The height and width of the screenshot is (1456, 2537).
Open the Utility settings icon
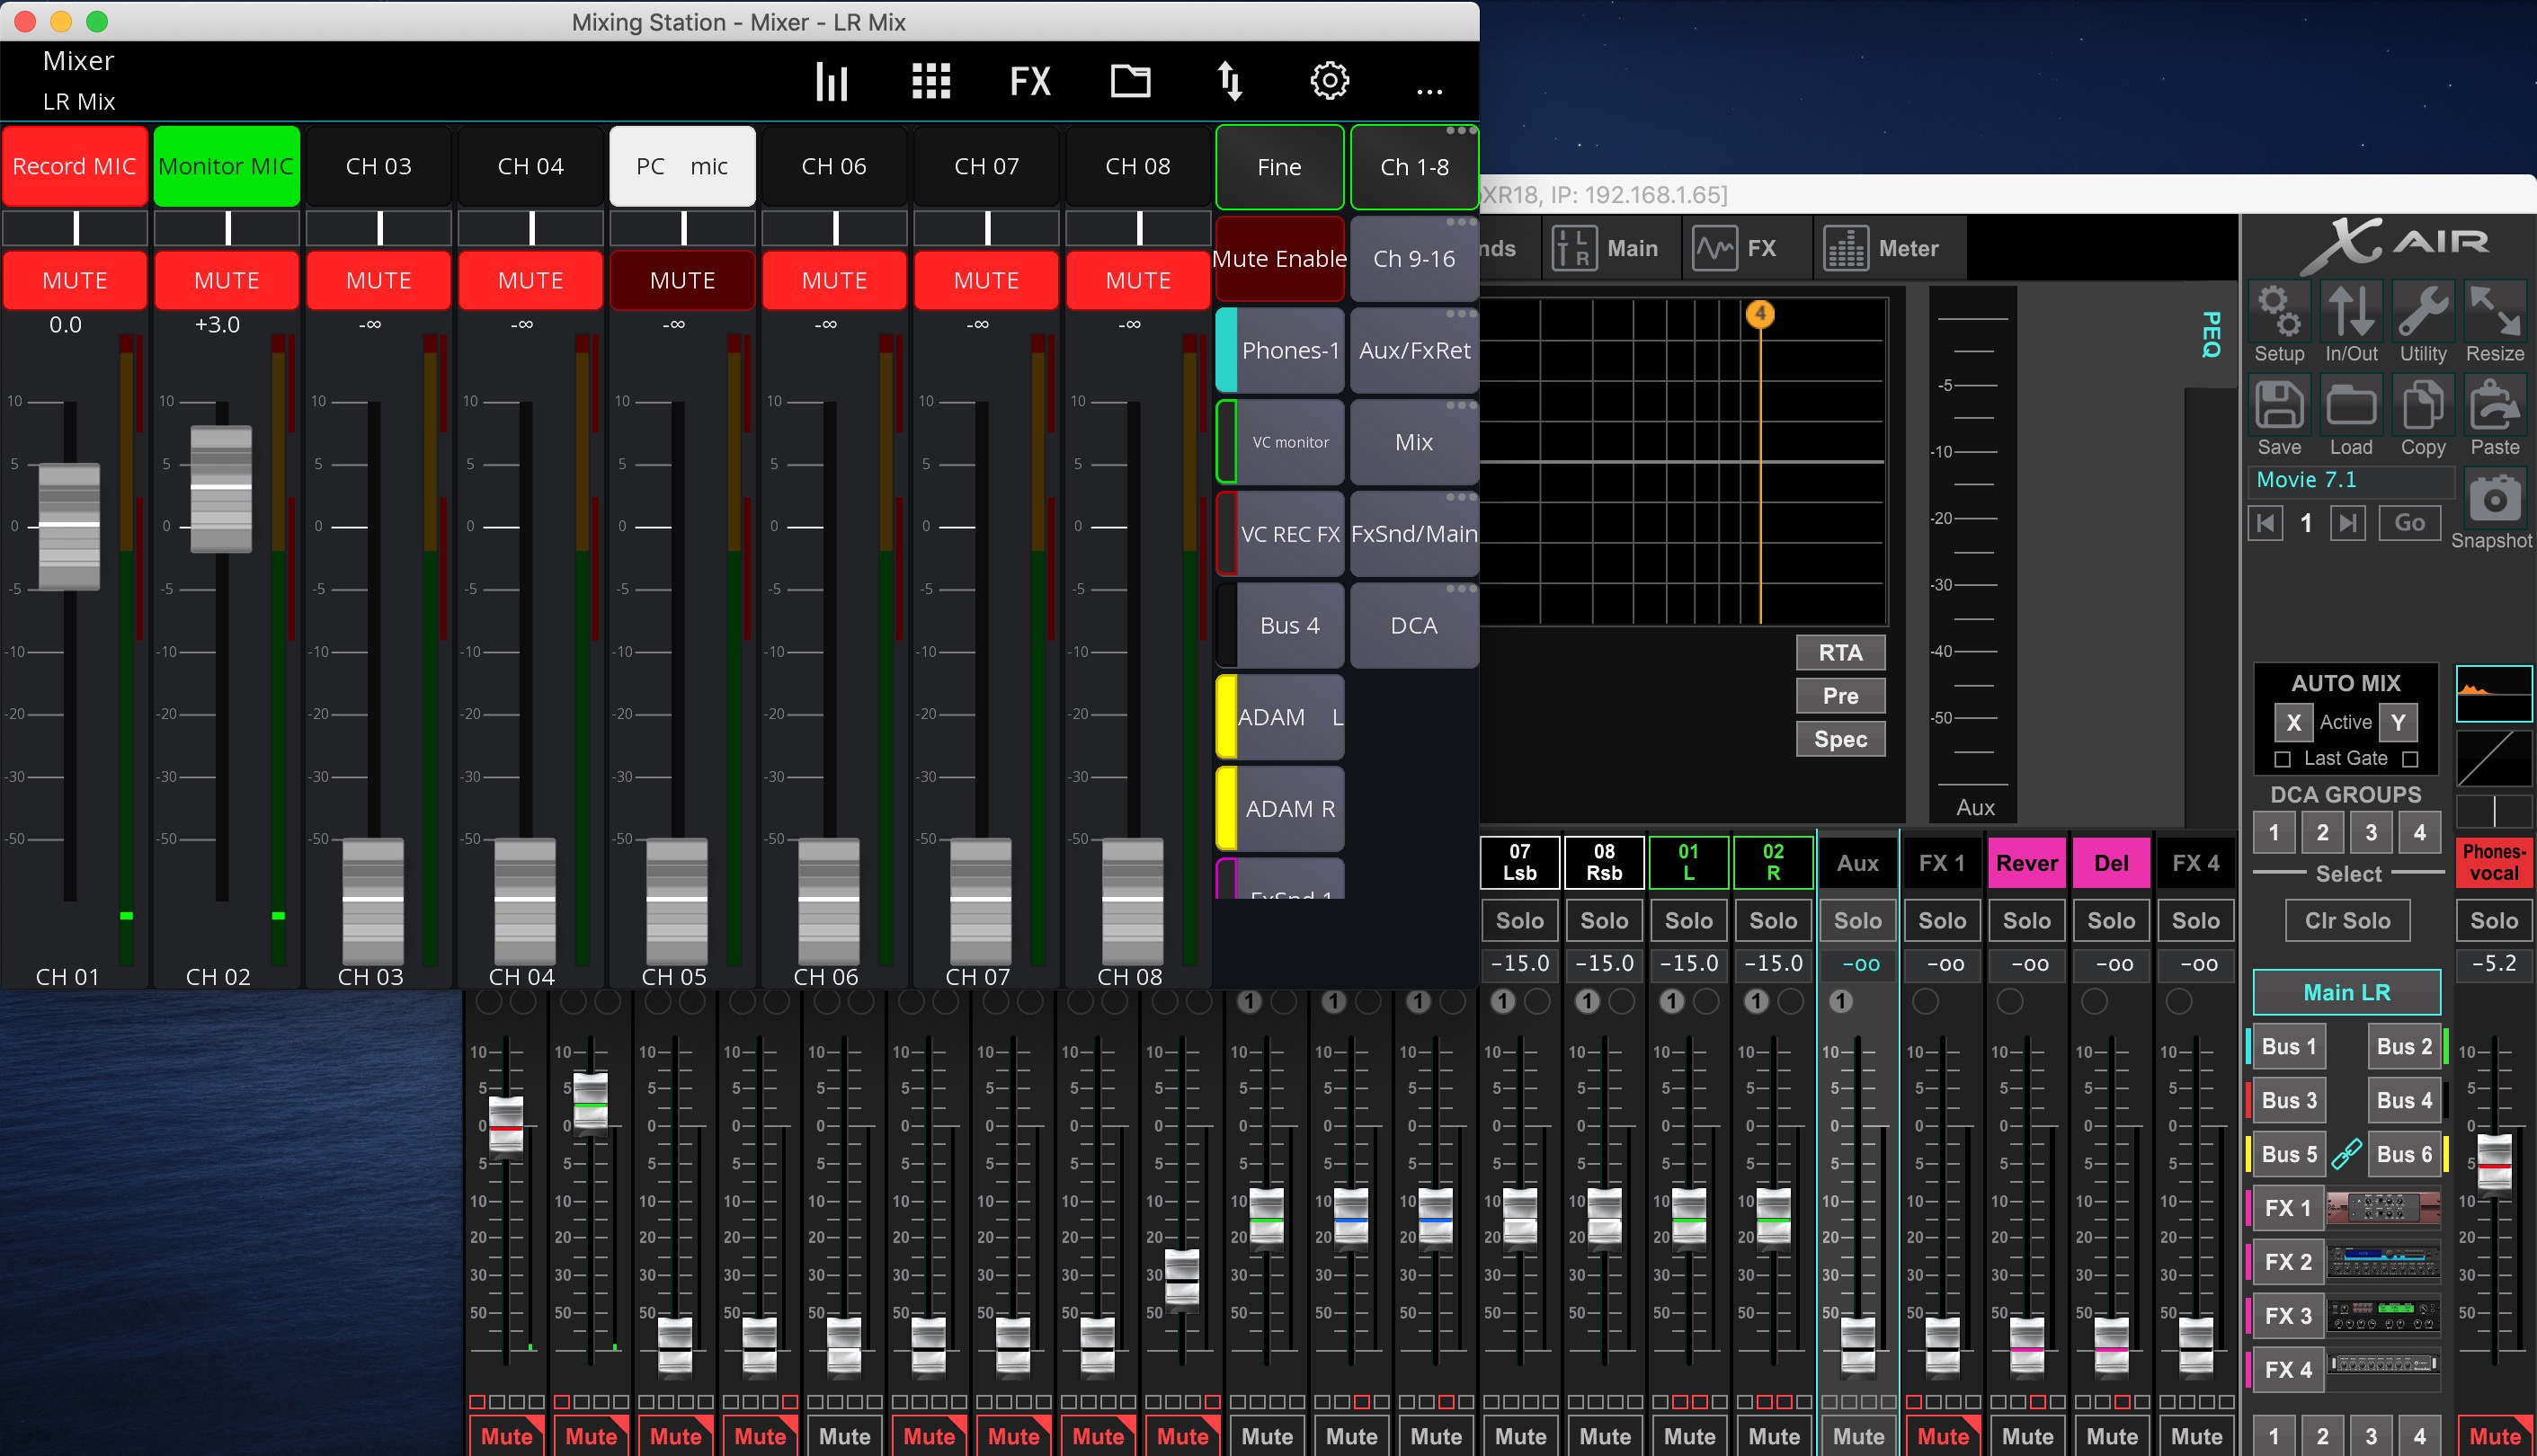(2424, 321)
